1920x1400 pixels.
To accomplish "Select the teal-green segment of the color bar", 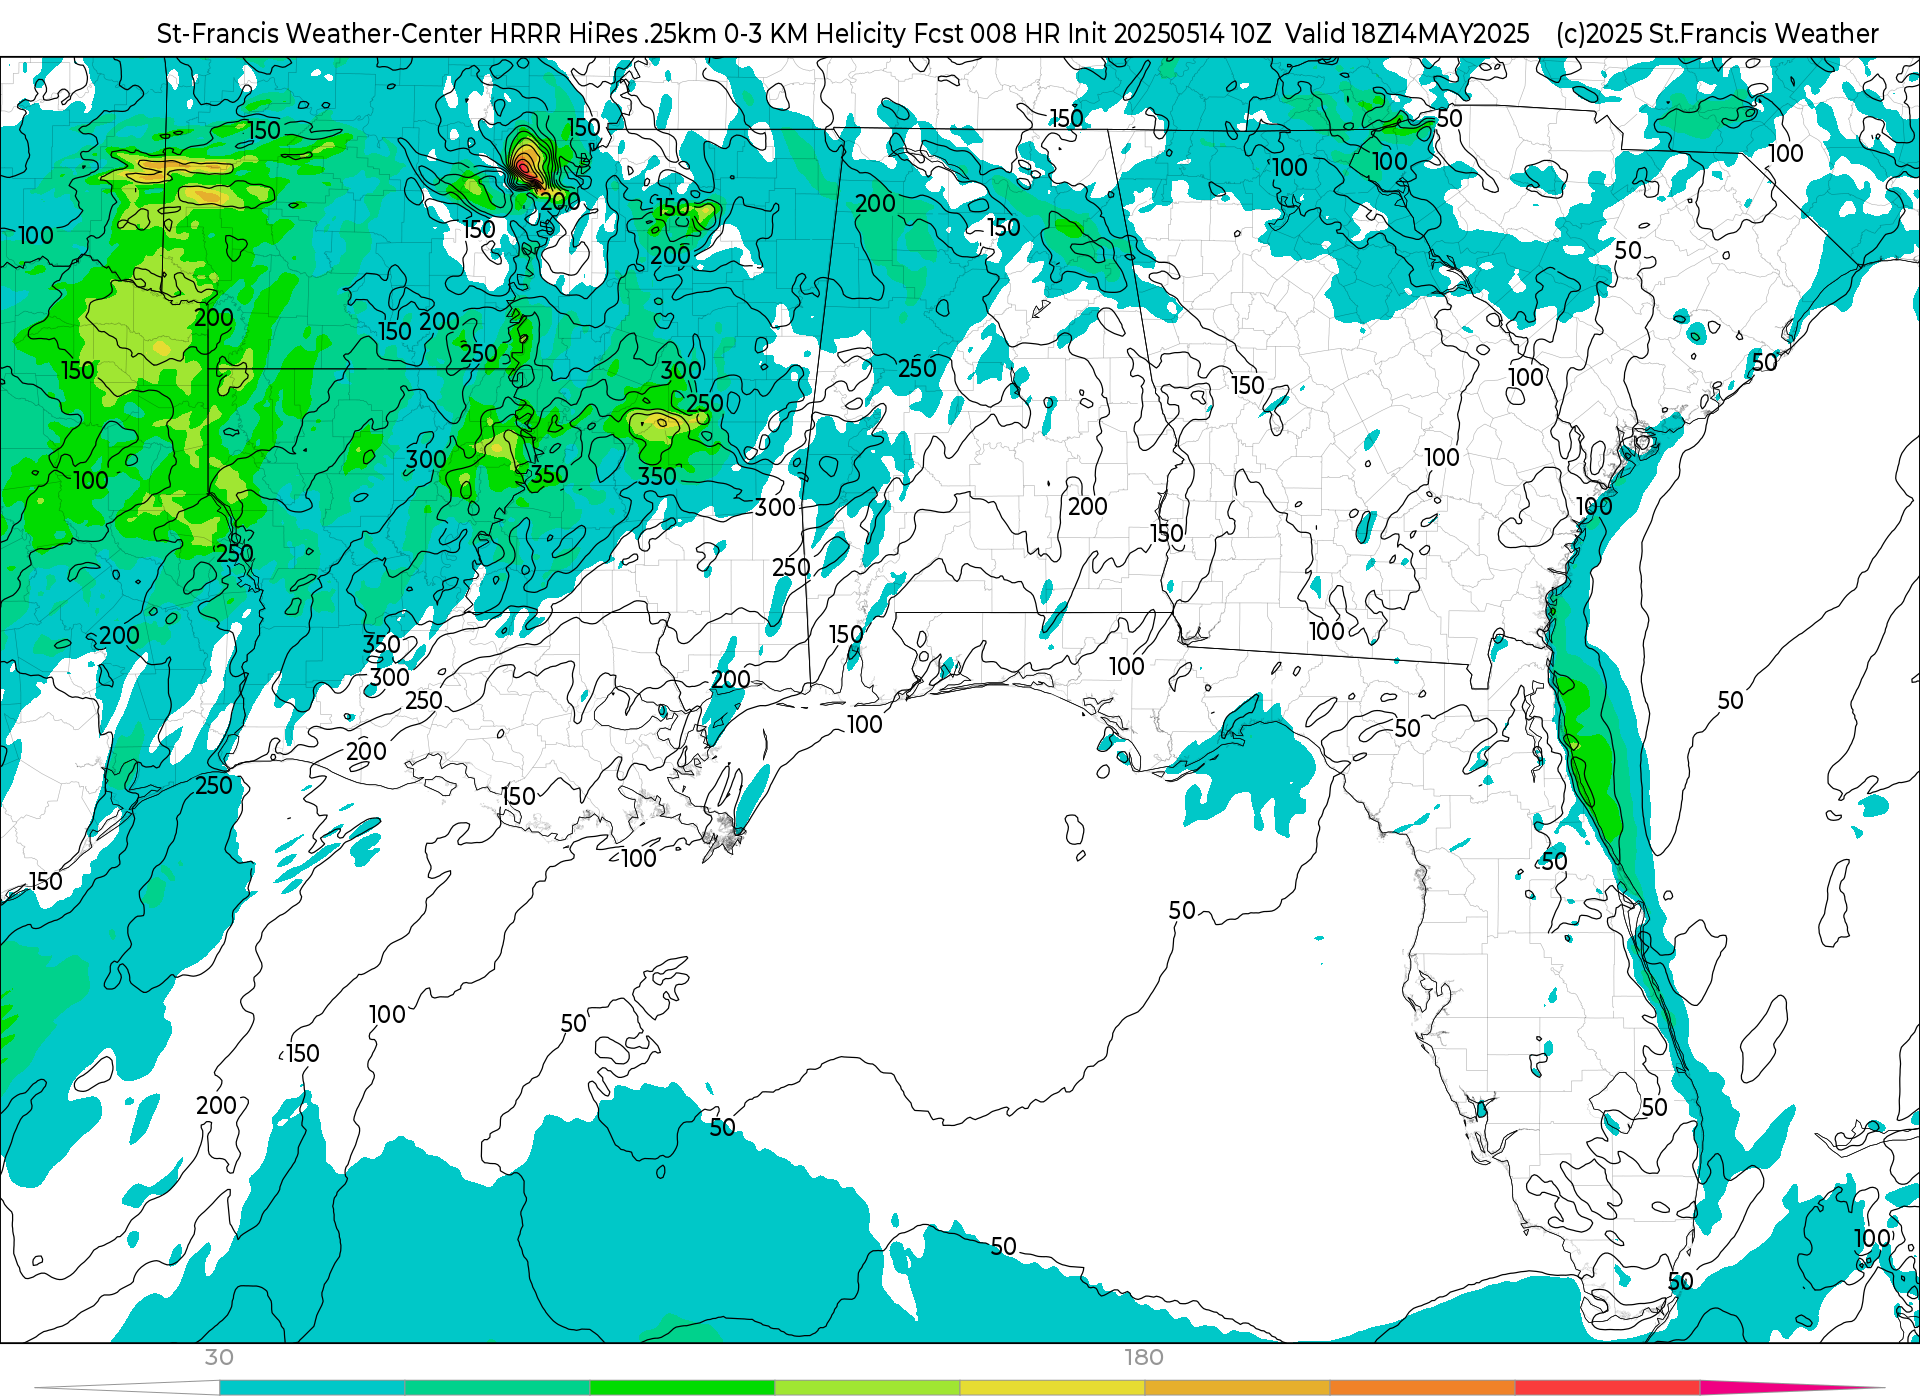I will 497,1388.
